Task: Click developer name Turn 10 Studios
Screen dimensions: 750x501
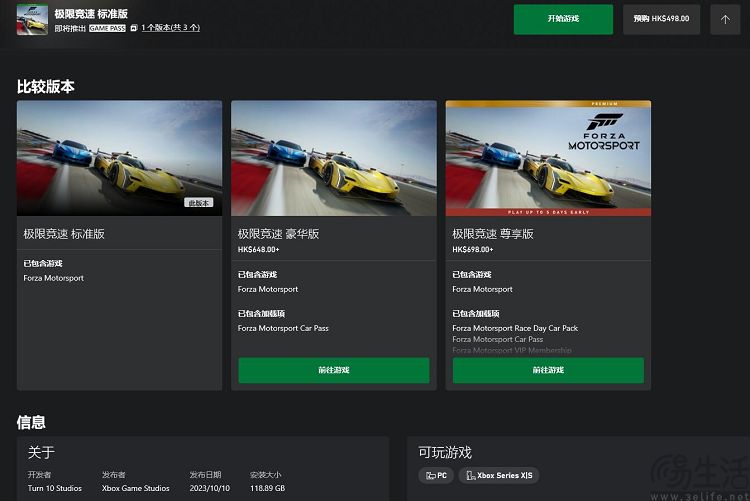Action: pyautogui.click(x=55, y=488)
